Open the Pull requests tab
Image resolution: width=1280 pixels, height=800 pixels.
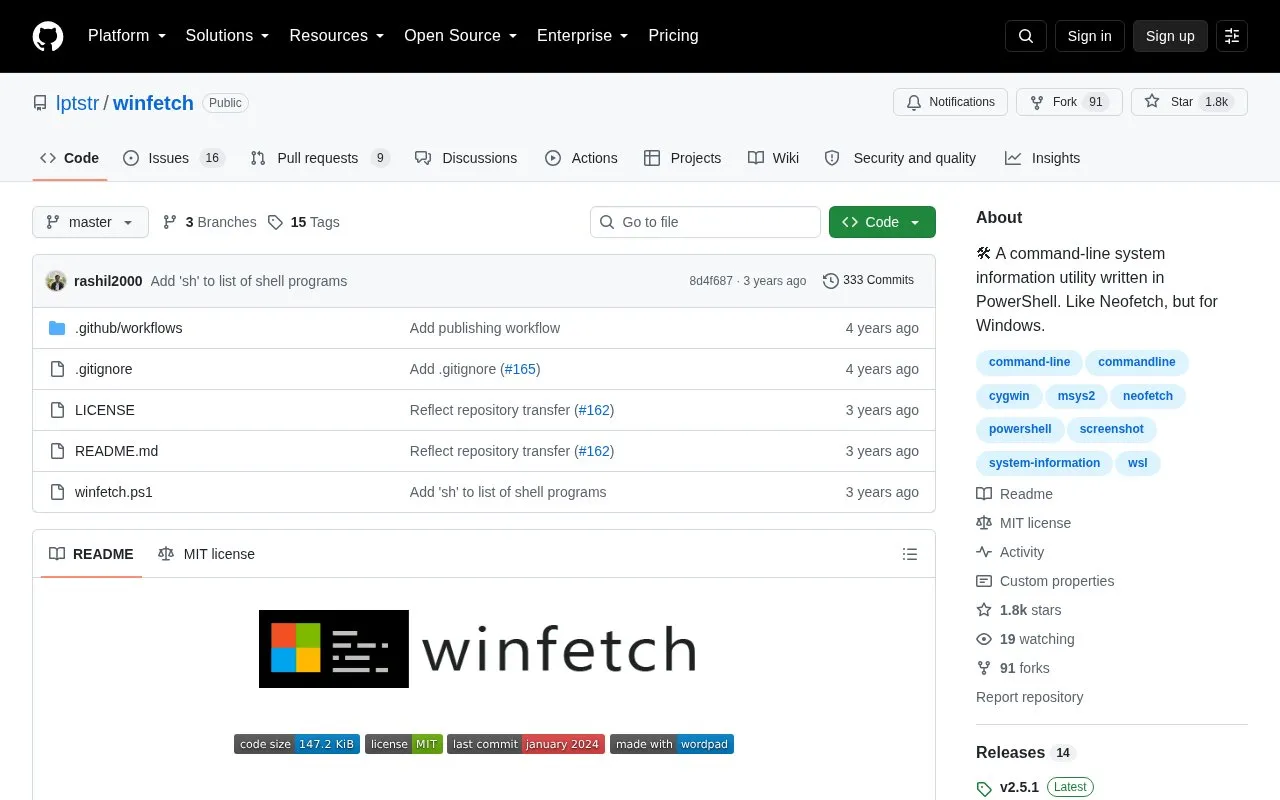[x=319, y=158]
